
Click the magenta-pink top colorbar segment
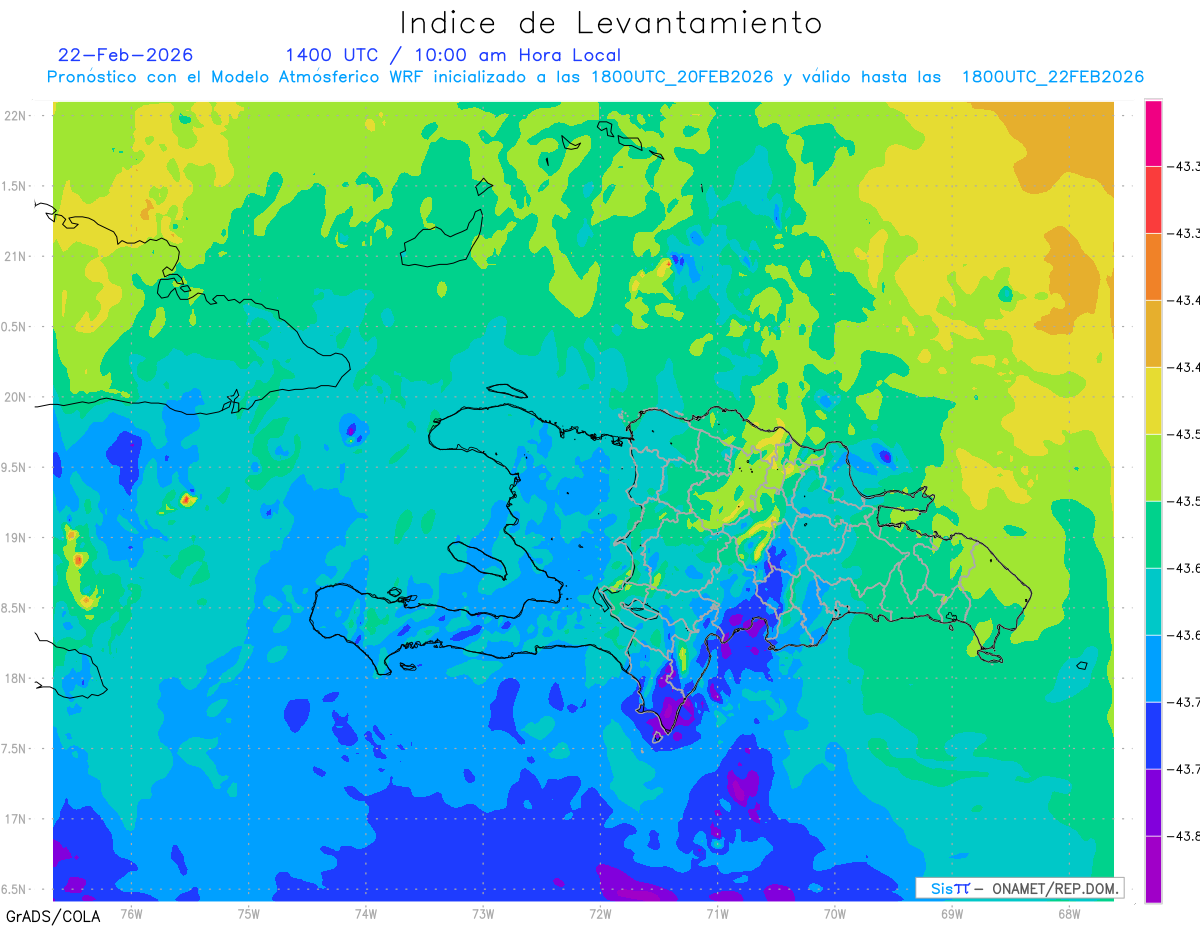coord(1153,133)
